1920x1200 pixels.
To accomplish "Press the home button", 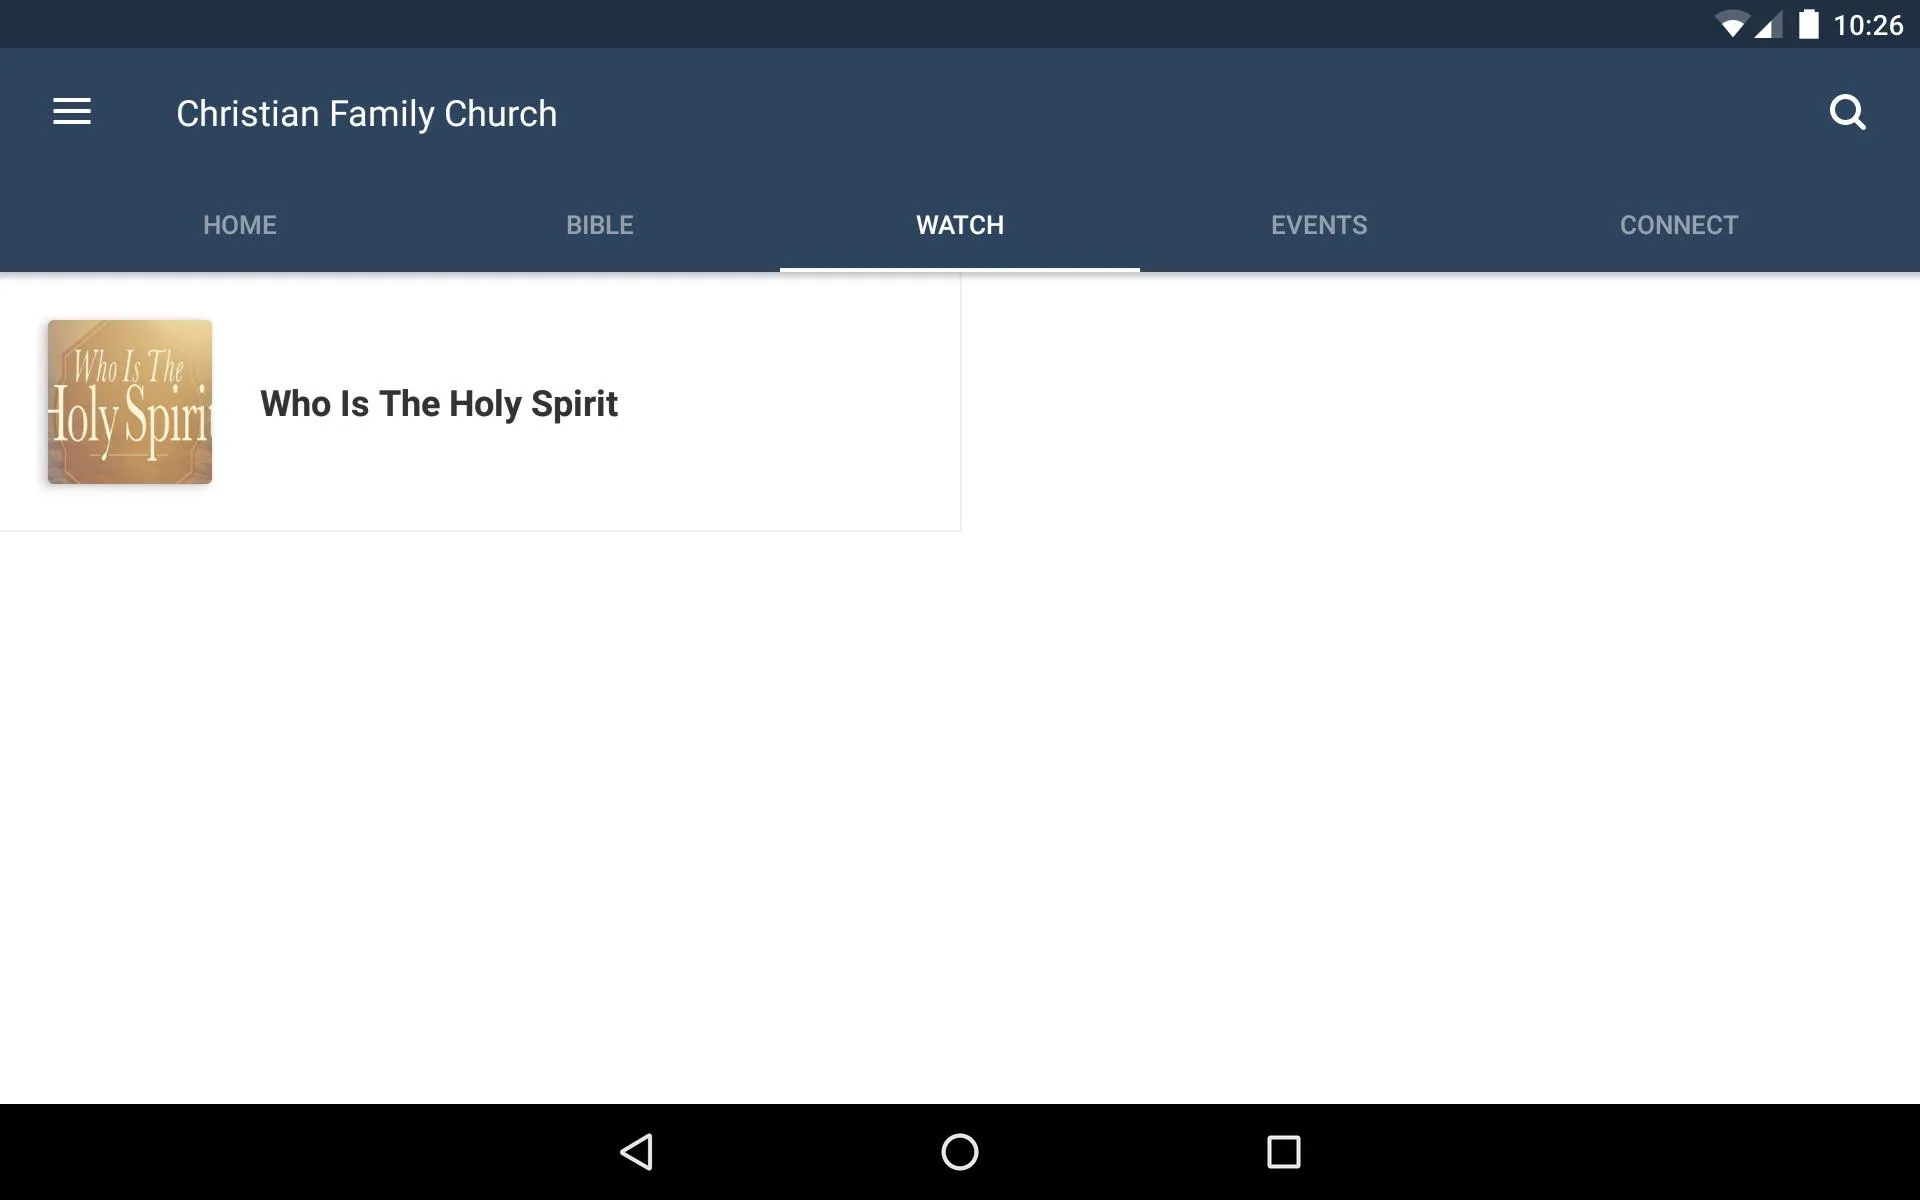I will tap(958, 1150).
